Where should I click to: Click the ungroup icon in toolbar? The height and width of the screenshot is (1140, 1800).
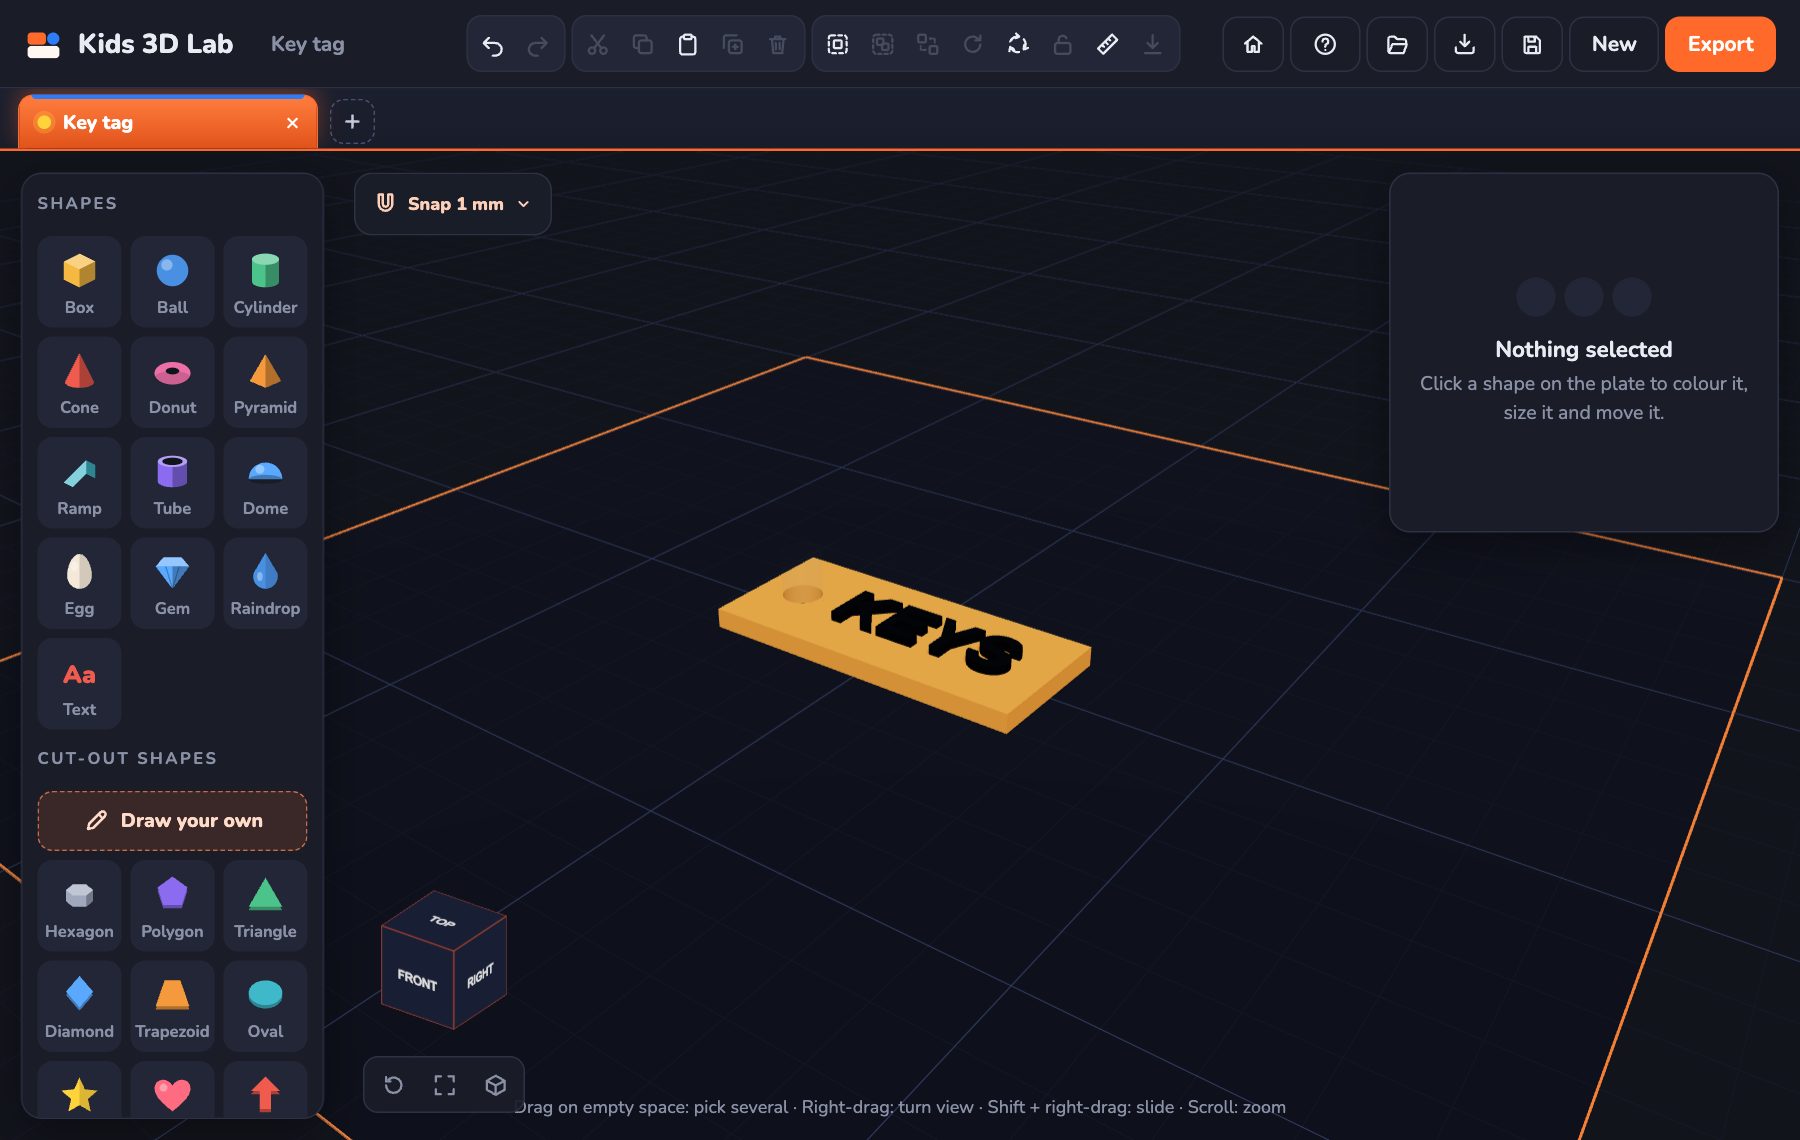pyautogui.click(x=882, y=44)
